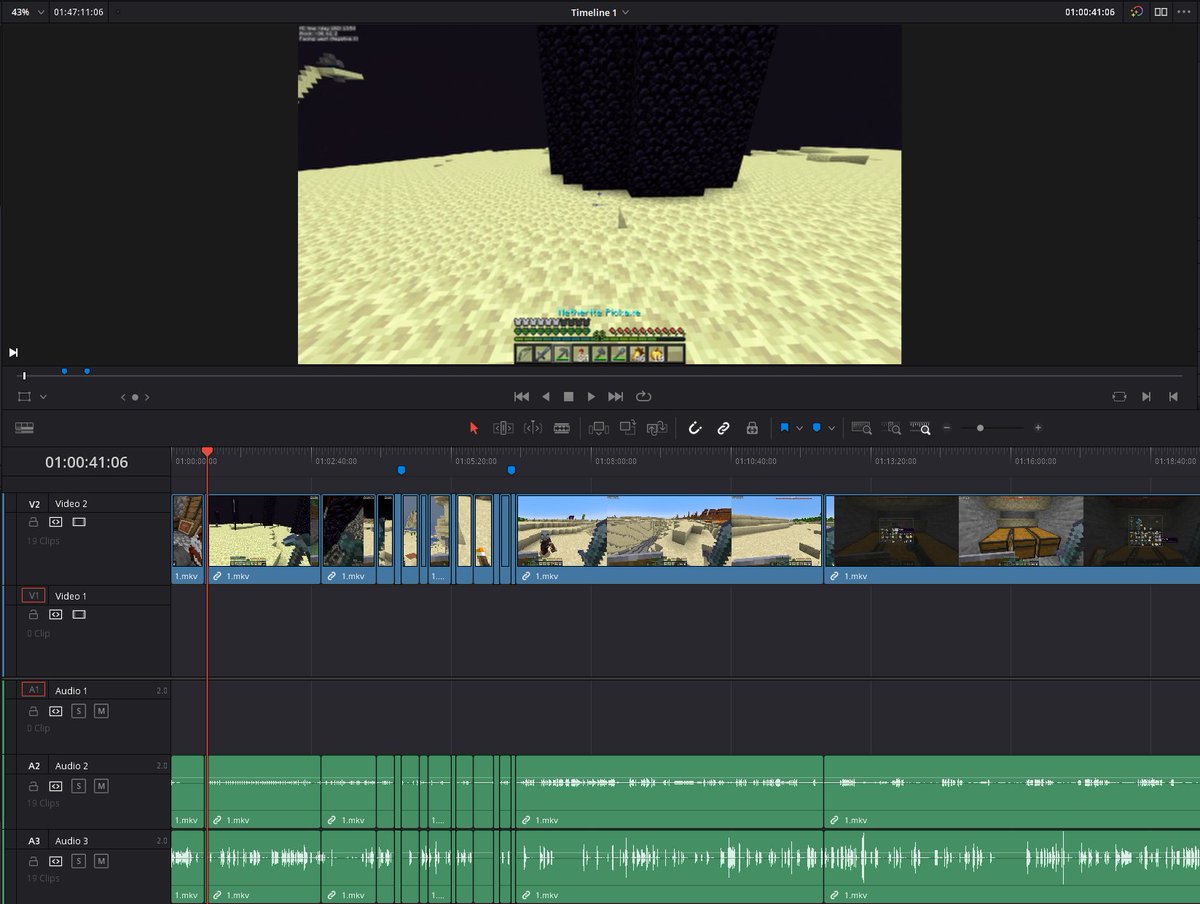The width and height of the screenshot is (1200, 904).
Task: Click the Replace Clip icon
Action: click(x=657, y=427)
